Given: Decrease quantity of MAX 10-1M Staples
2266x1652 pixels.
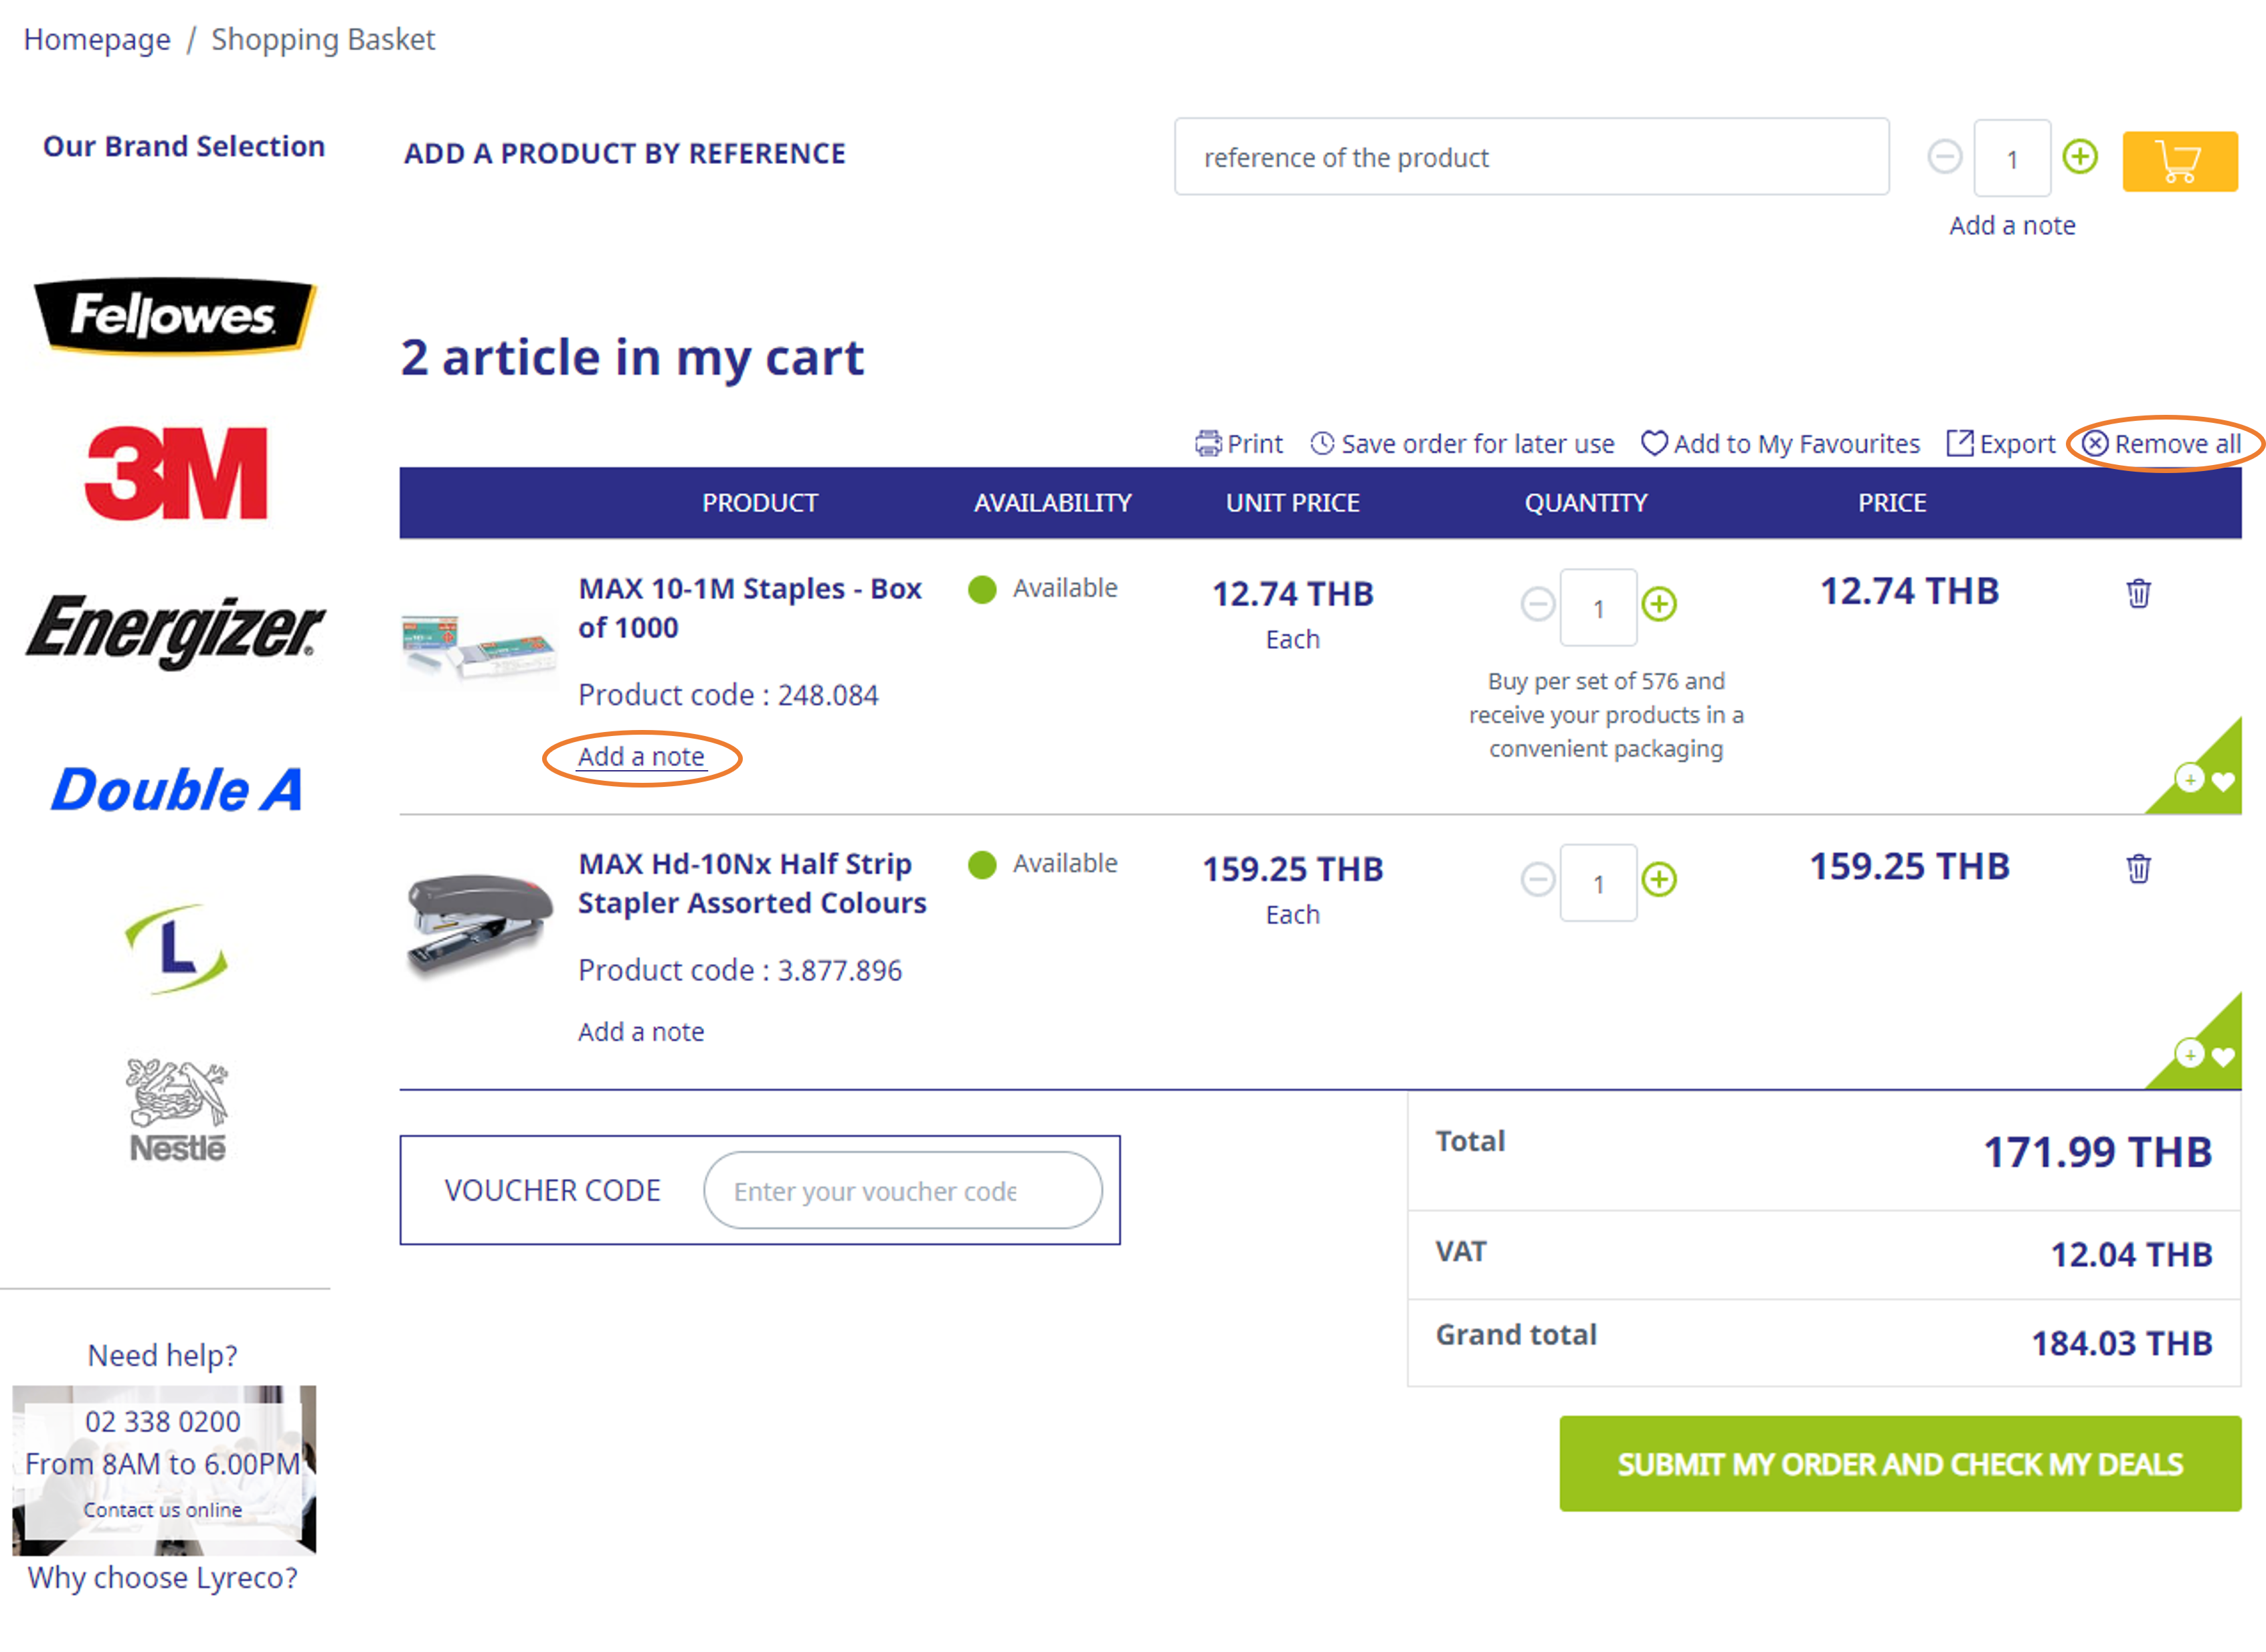Looking at the screenshot, I should click(x=1537, y=603).
